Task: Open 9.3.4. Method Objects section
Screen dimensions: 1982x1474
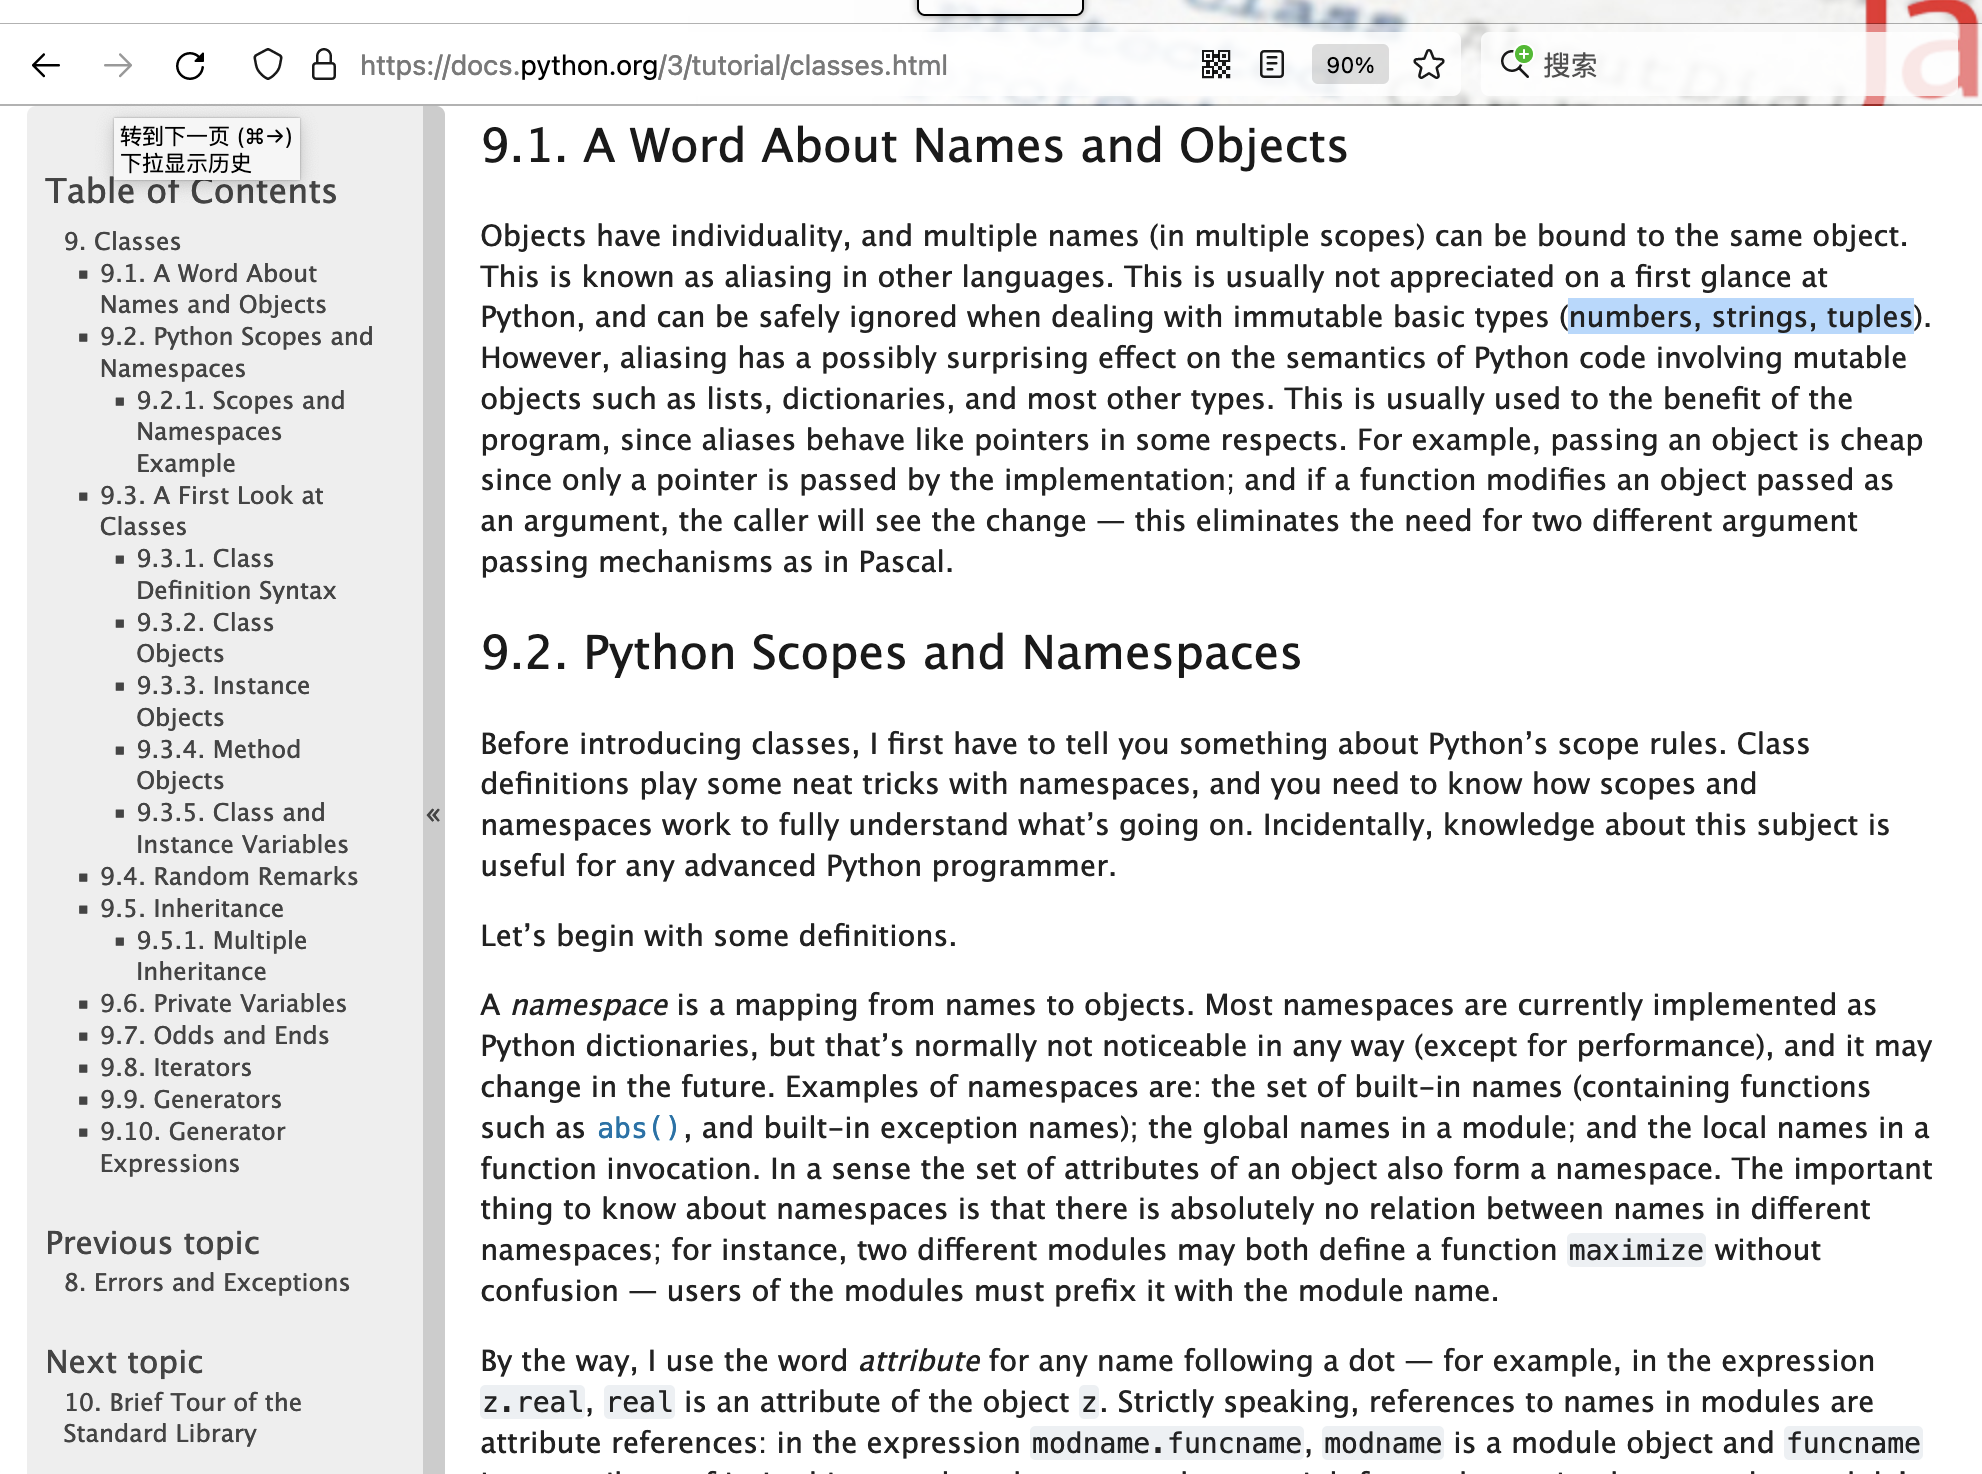Action: [218, 764]
